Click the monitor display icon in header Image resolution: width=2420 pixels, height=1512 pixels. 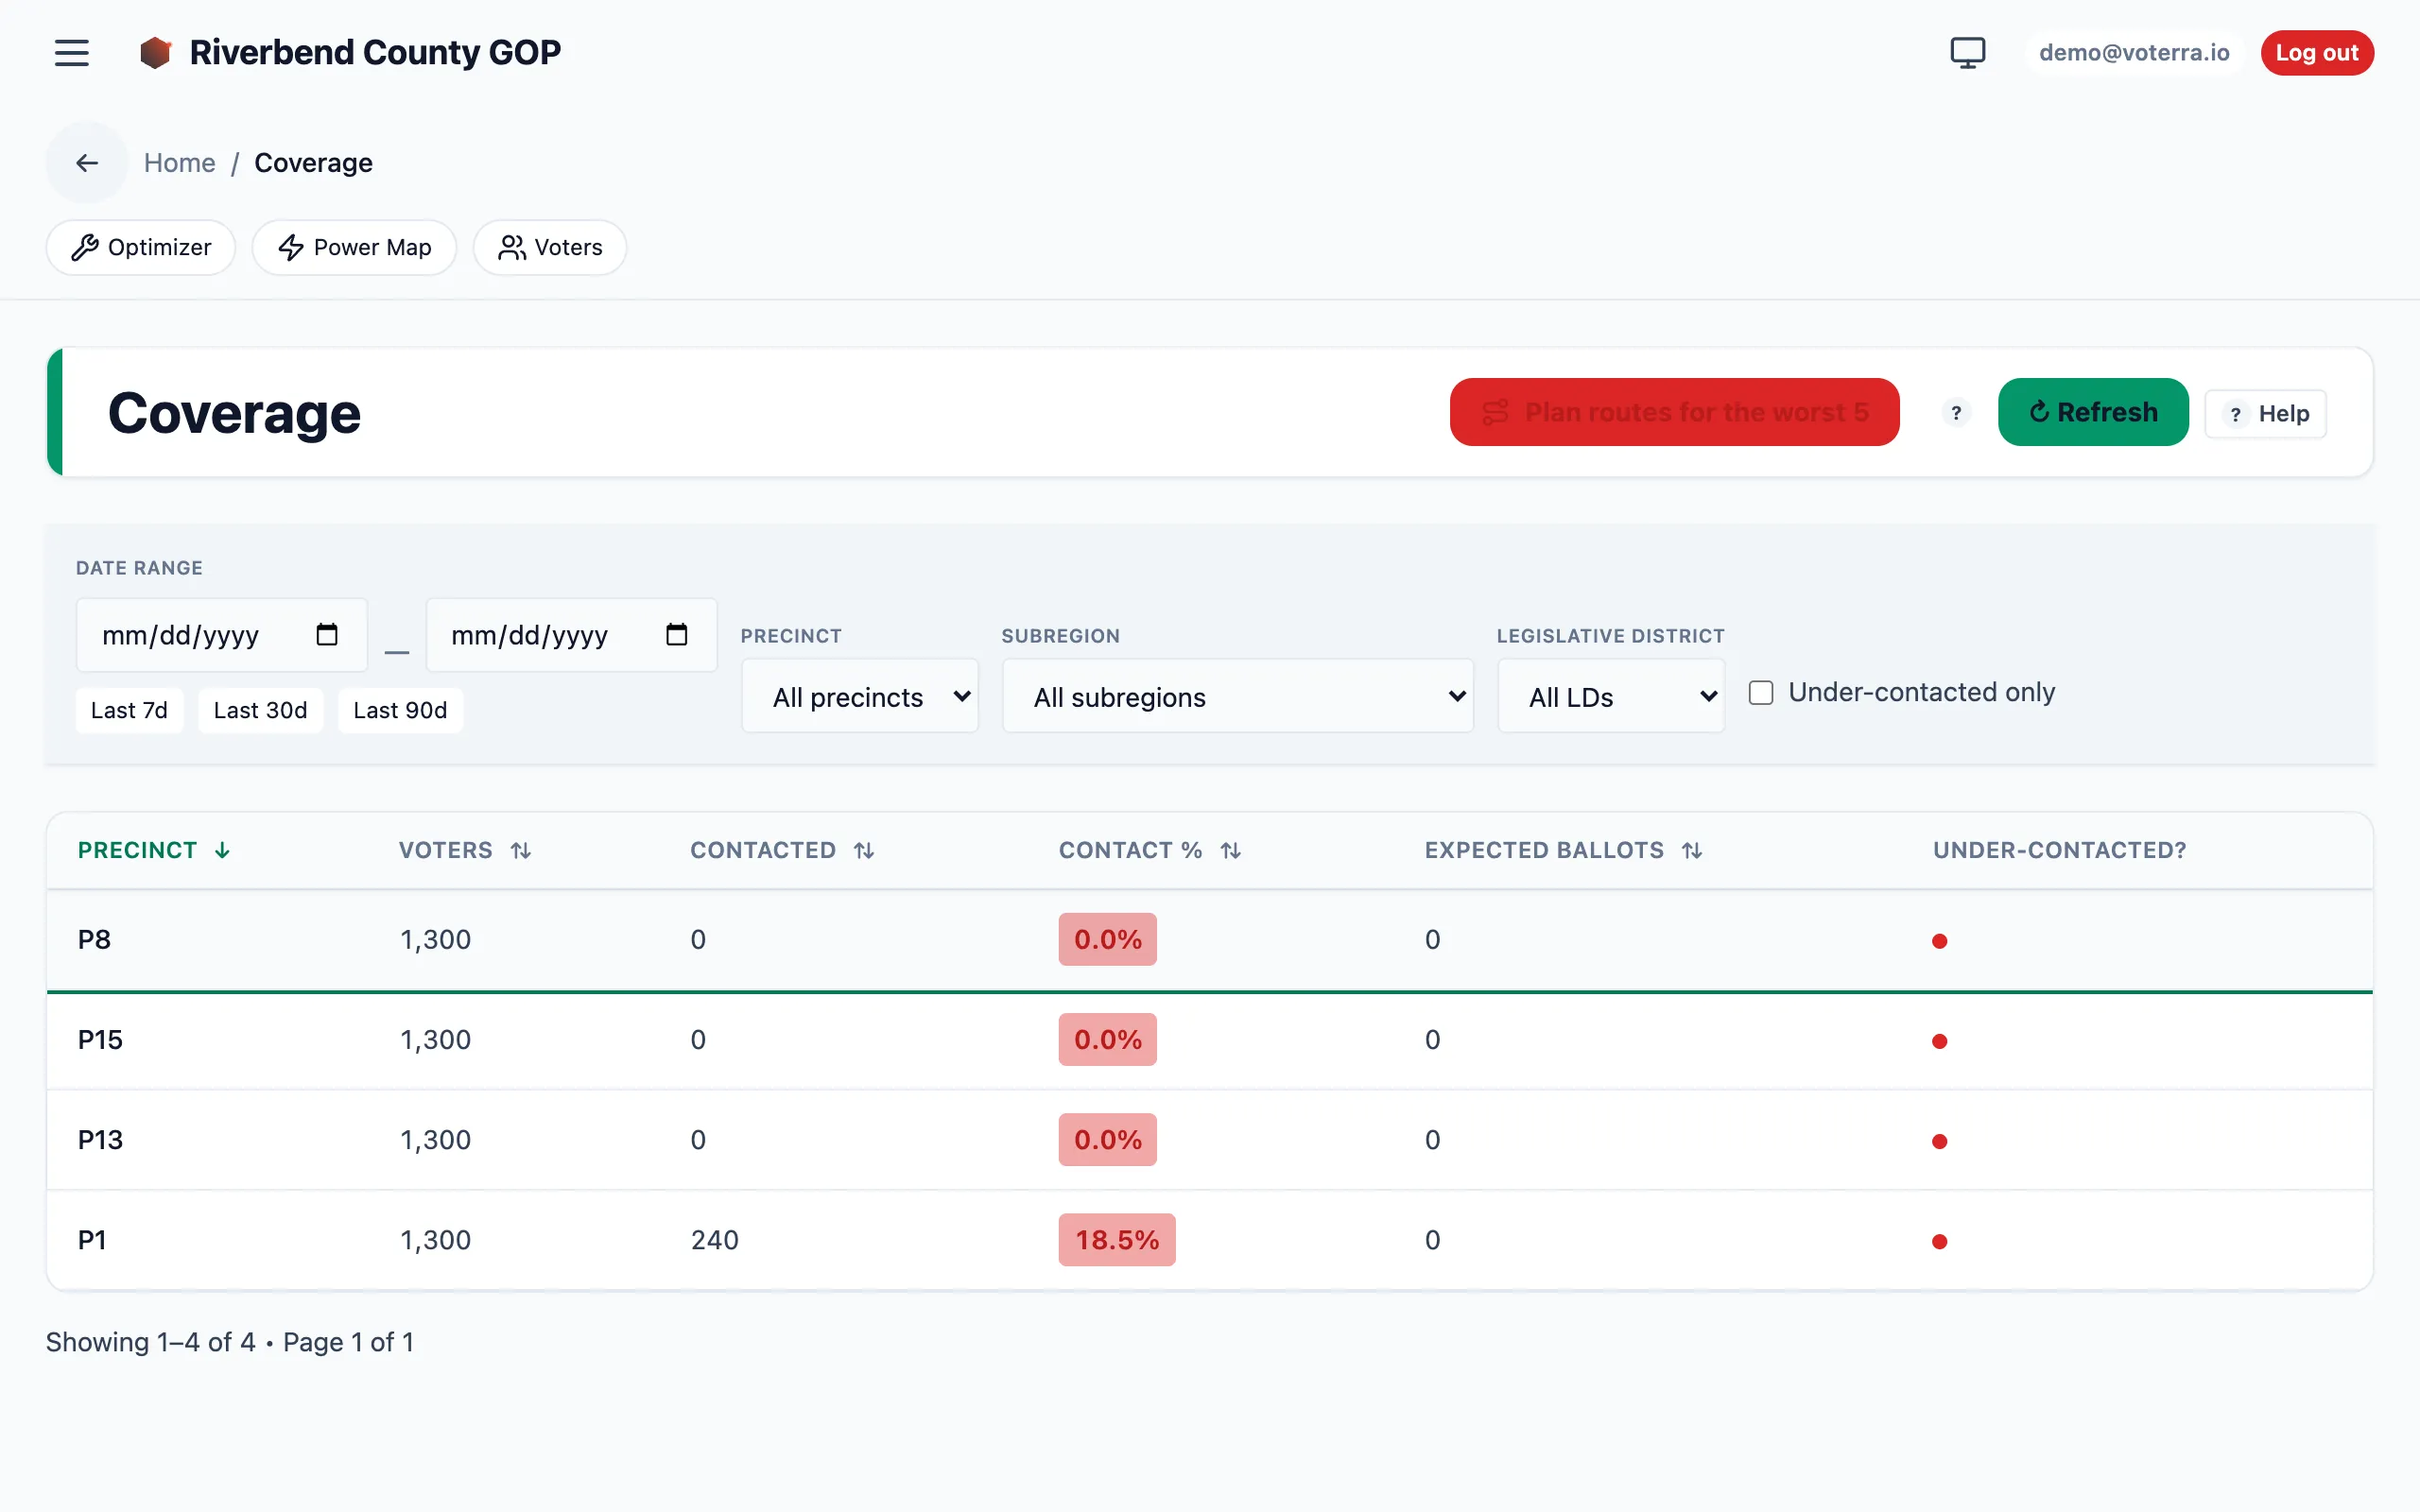click(1967, 52)
